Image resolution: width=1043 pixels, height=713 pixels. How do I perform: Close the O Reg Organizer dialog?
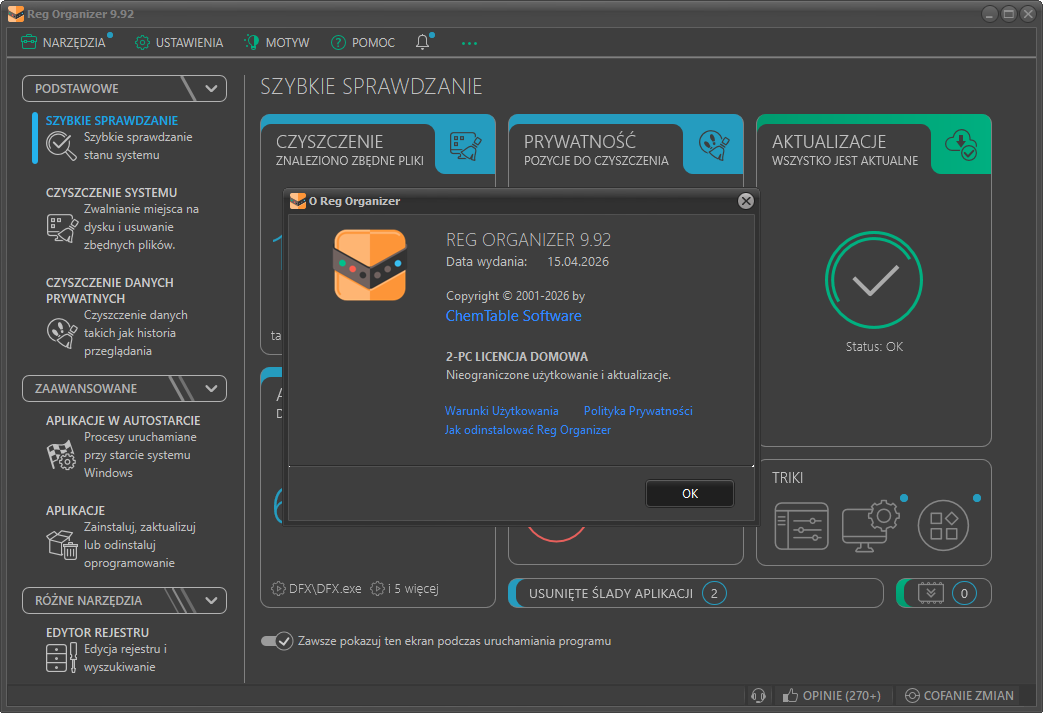coord(746,201)
